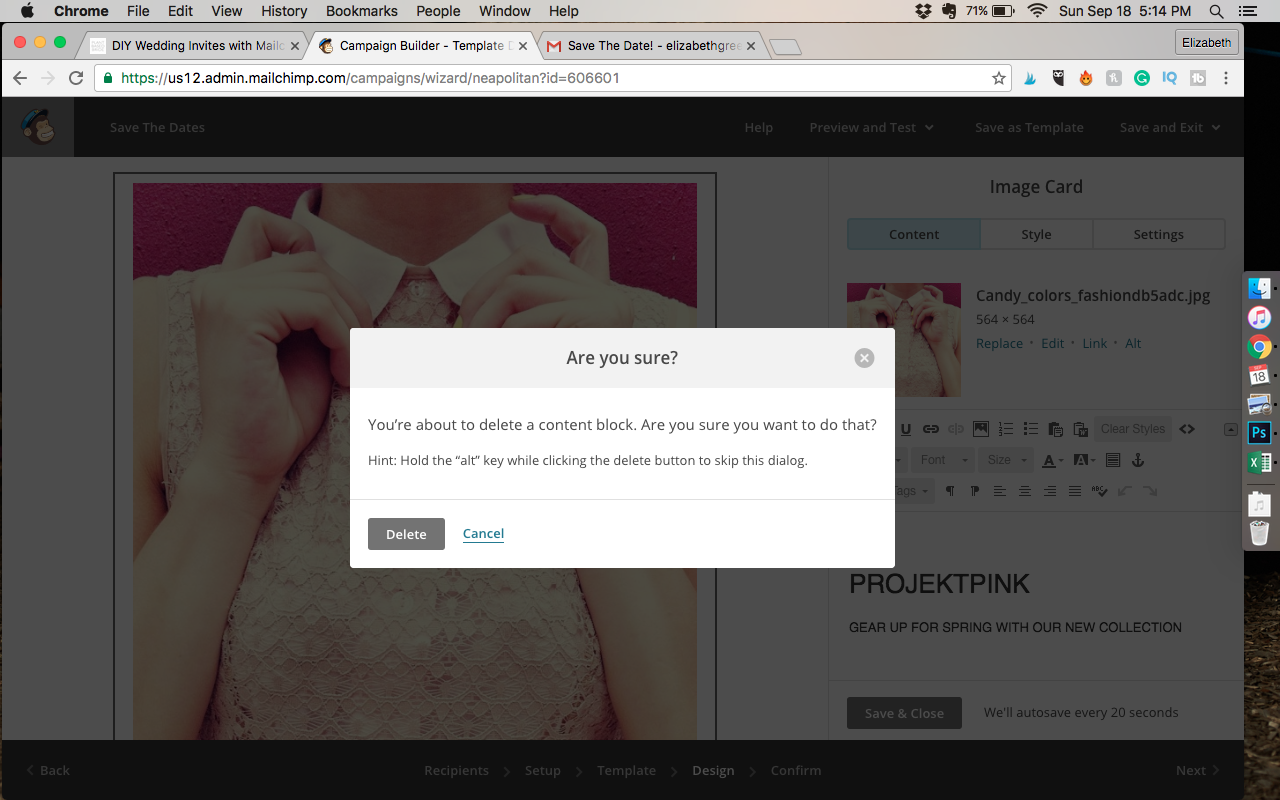Open the merge Tags dropdown
The image size is (1280, 800).
click(912, 491)
